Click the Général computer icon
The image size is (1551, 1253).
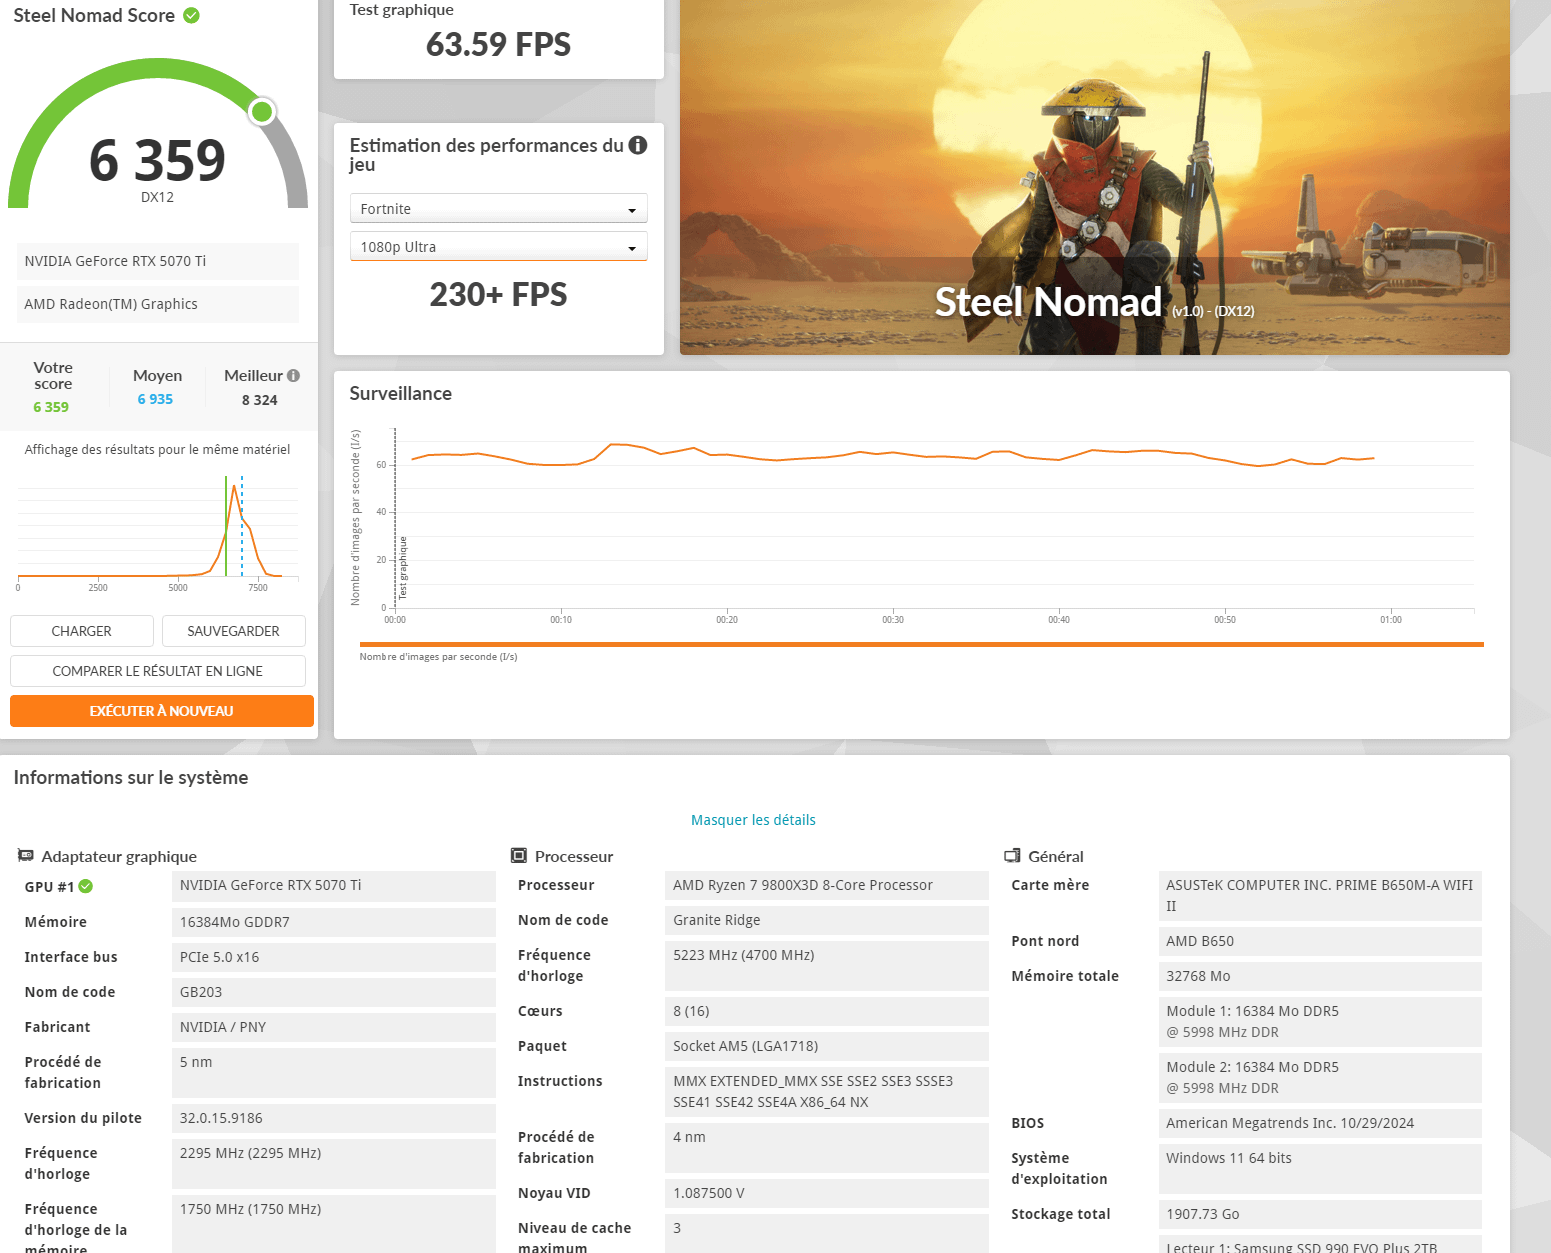pos(1012,856)
